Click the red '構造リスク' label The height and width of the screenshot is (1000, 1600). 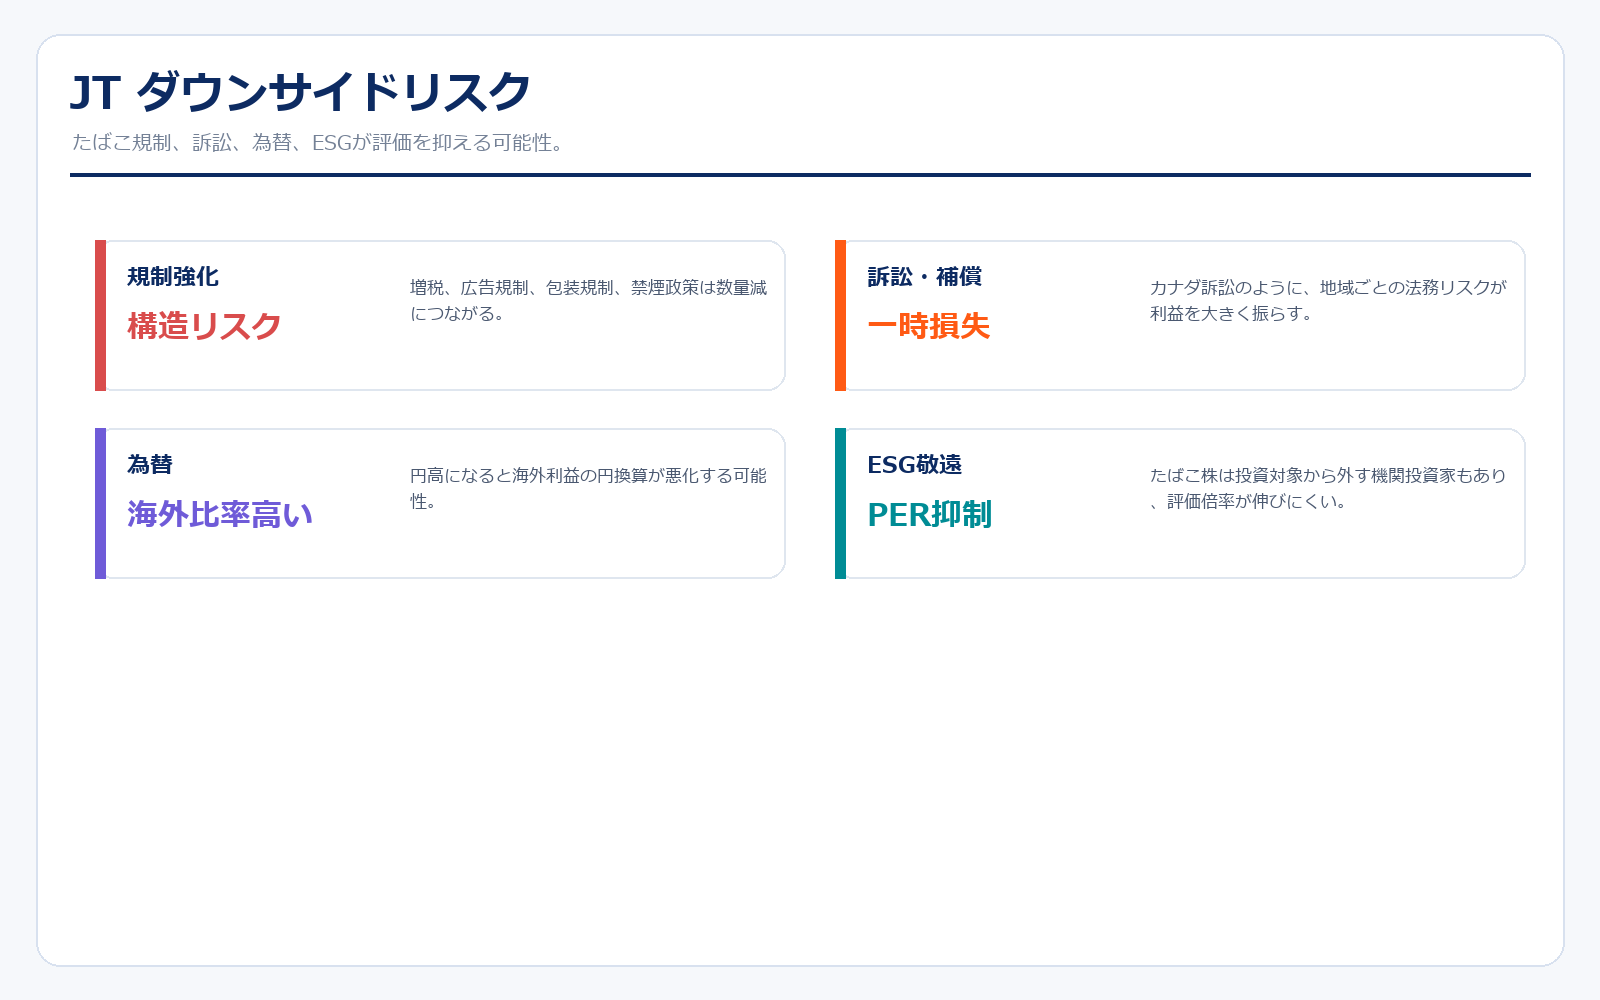(x=204, y=326)
